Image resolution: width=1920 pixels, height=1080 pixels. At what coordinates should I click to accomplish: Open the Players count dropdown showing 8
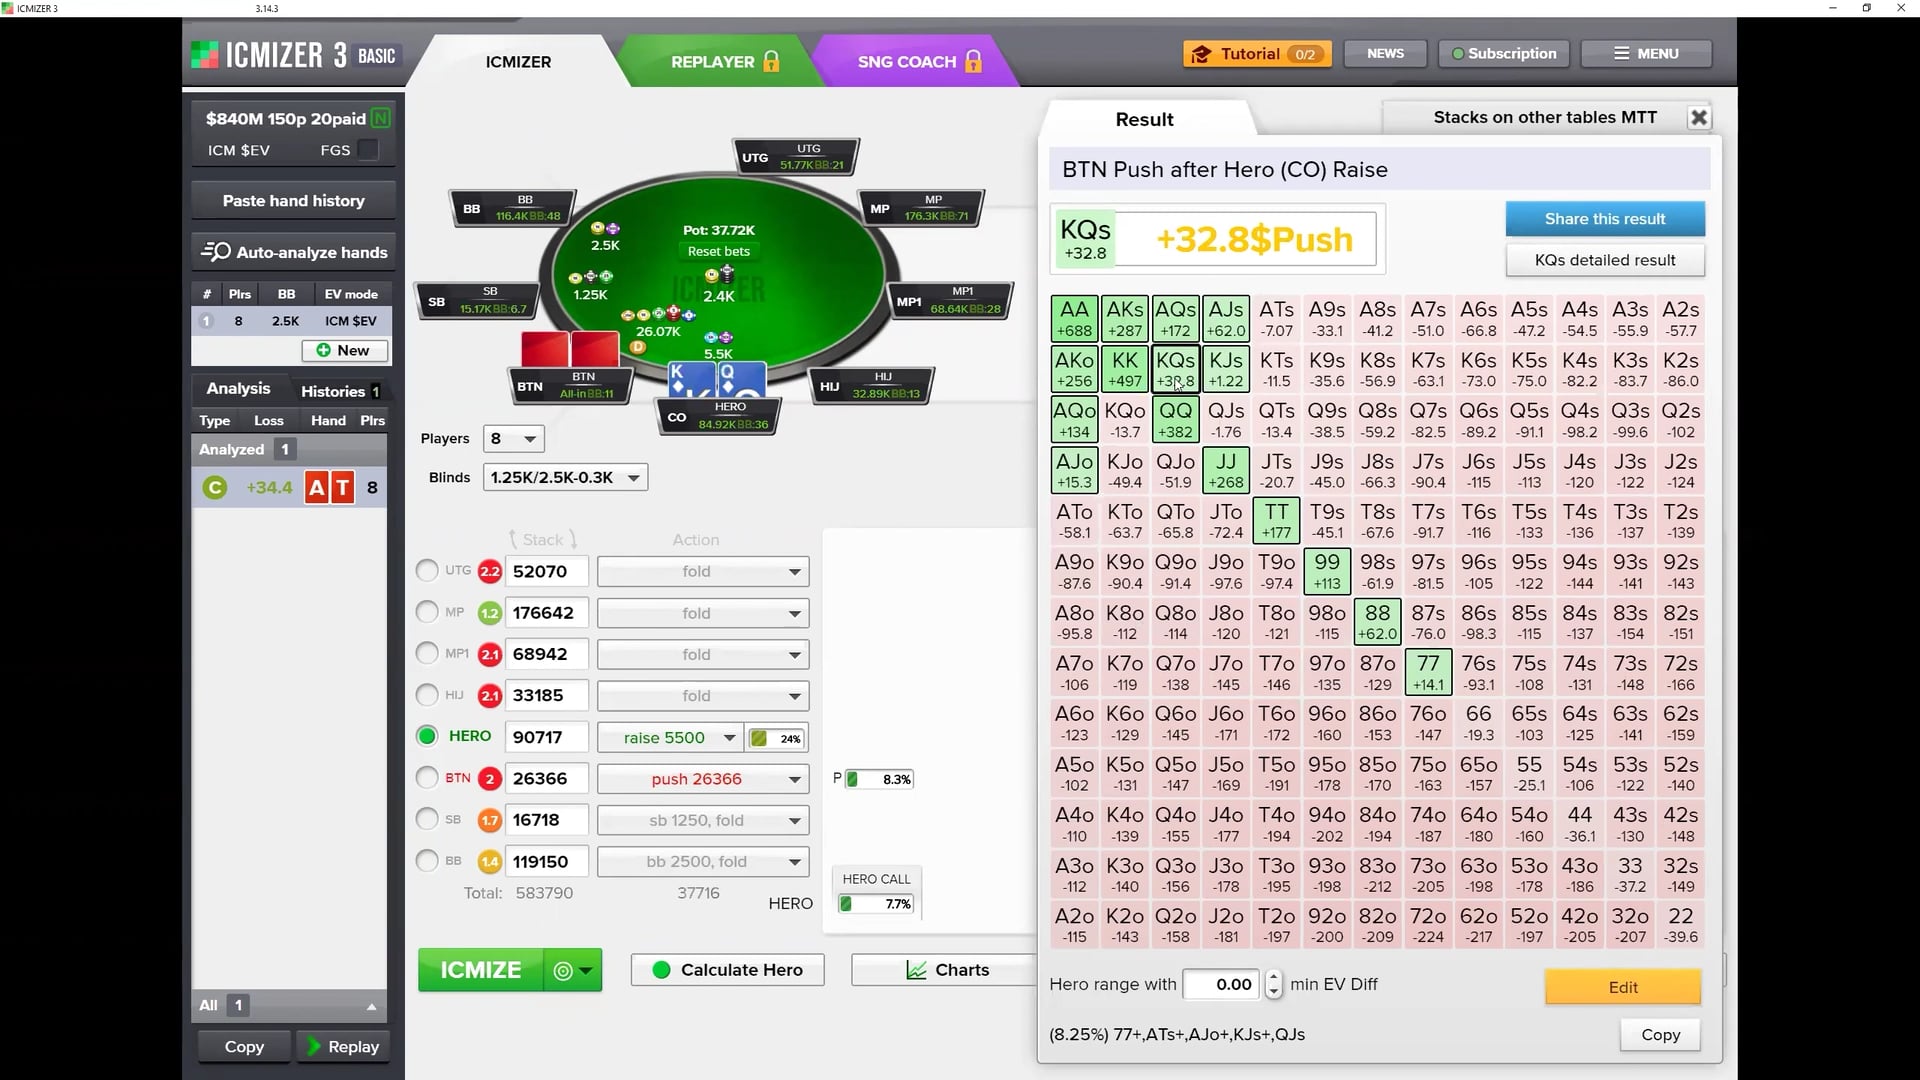click(x=513, y=438)
